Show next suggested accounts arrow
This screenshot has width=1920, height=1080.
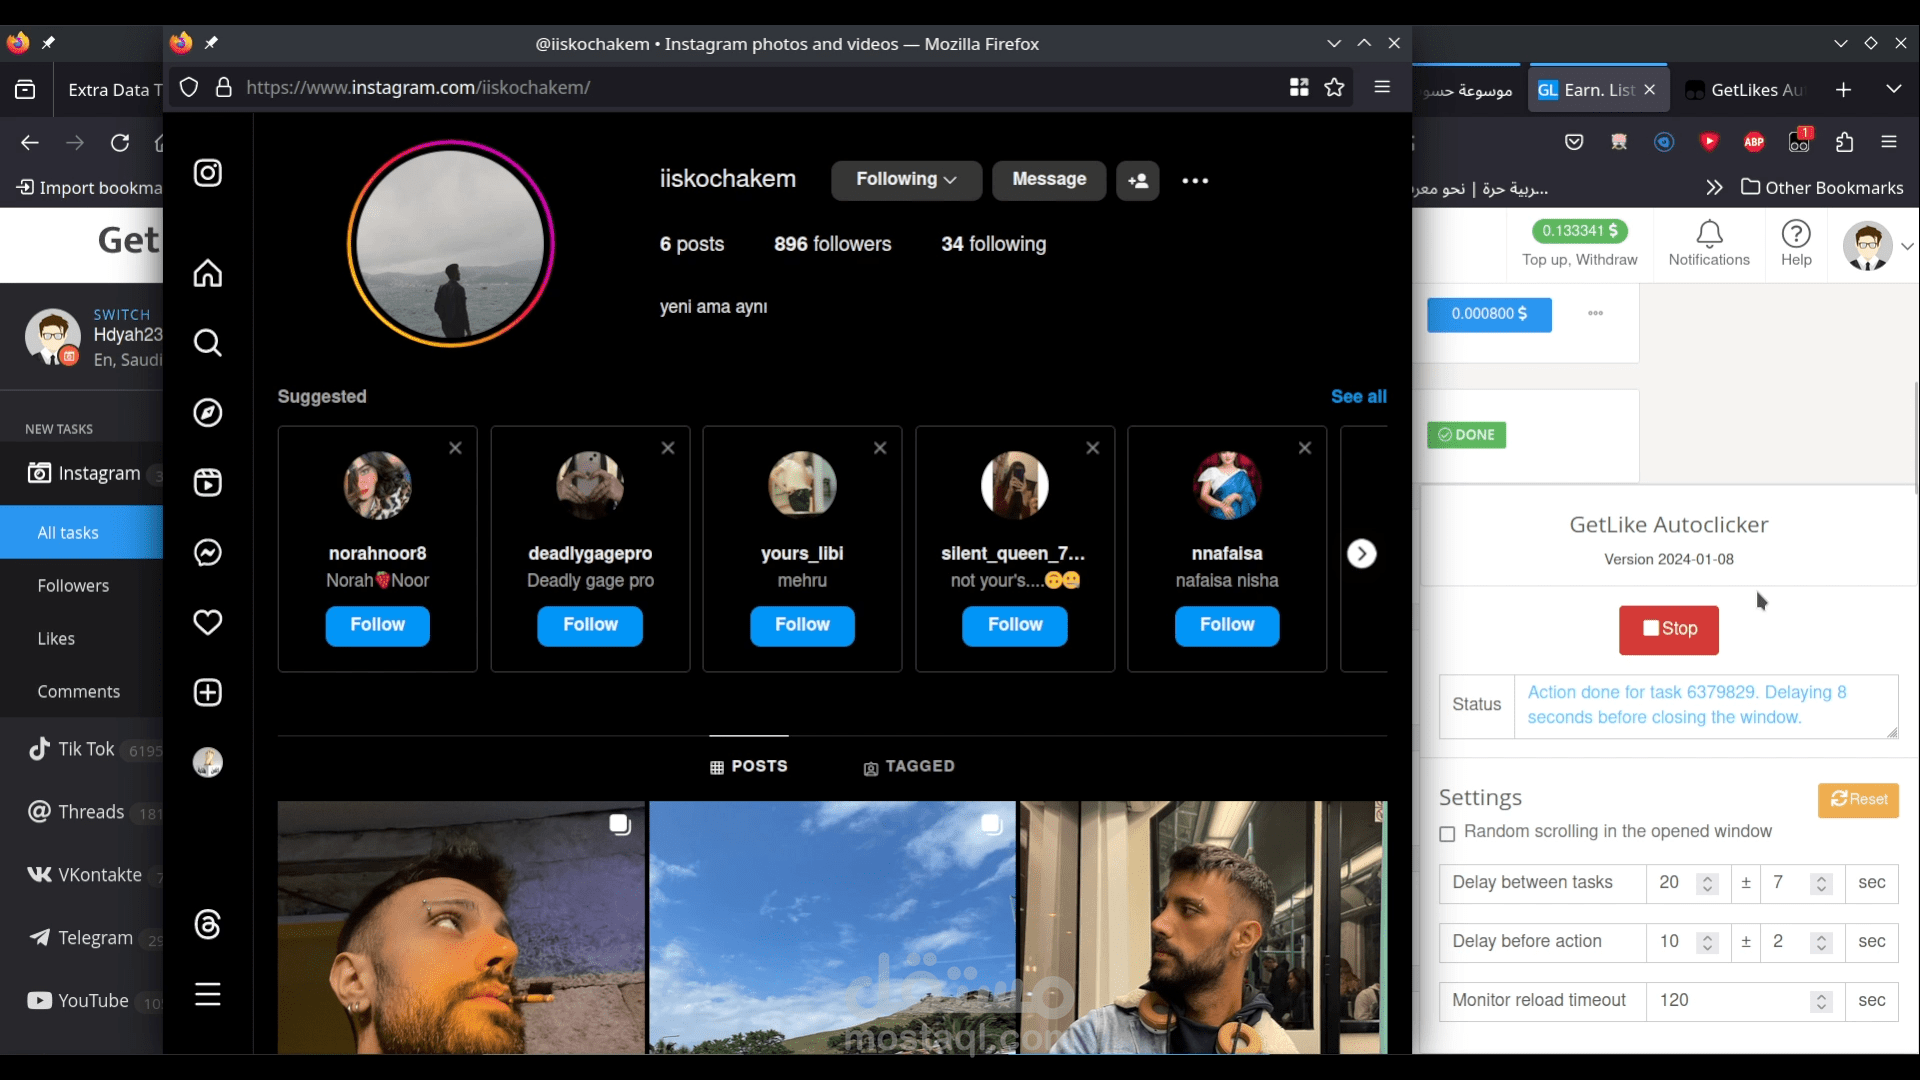pyautogui.click(x=1361, y=553)
